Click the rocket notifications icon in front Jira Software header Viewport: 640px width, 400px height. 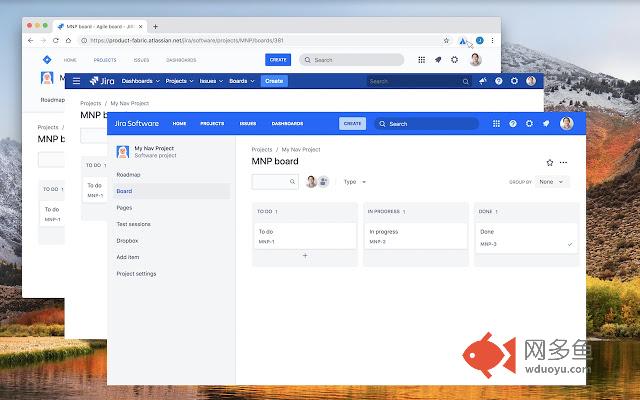(x=546, y=124)
